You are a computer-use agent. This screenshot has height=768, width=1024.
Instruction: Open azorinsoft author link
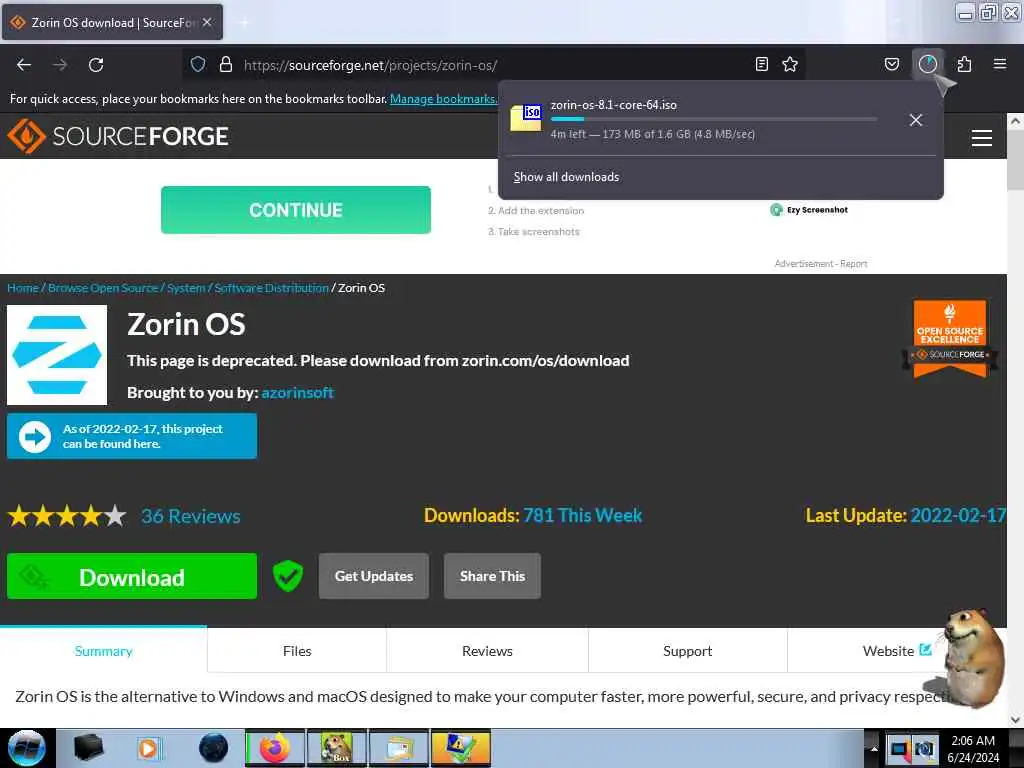[x=298, y=392]
